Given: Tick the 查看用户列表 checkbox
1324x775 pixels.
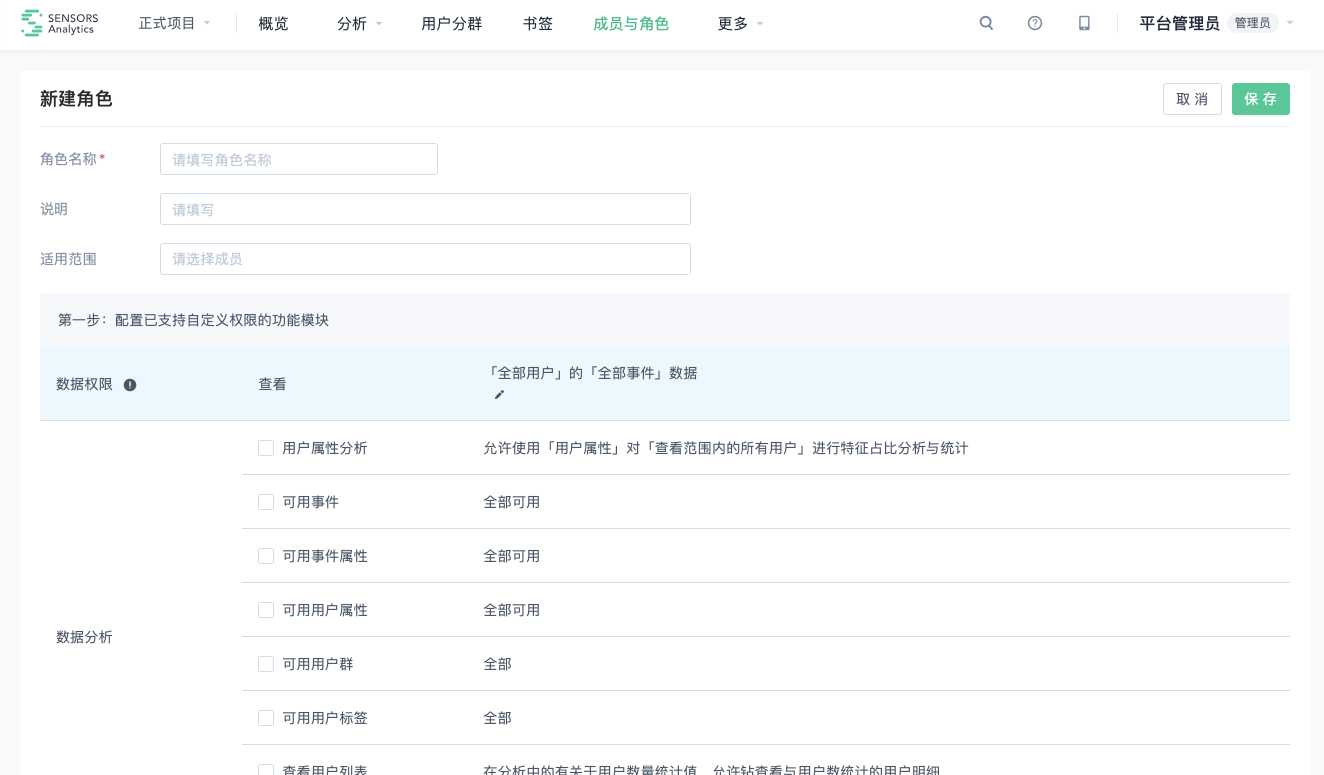Looking at the screenshot, I should [266, 769].
